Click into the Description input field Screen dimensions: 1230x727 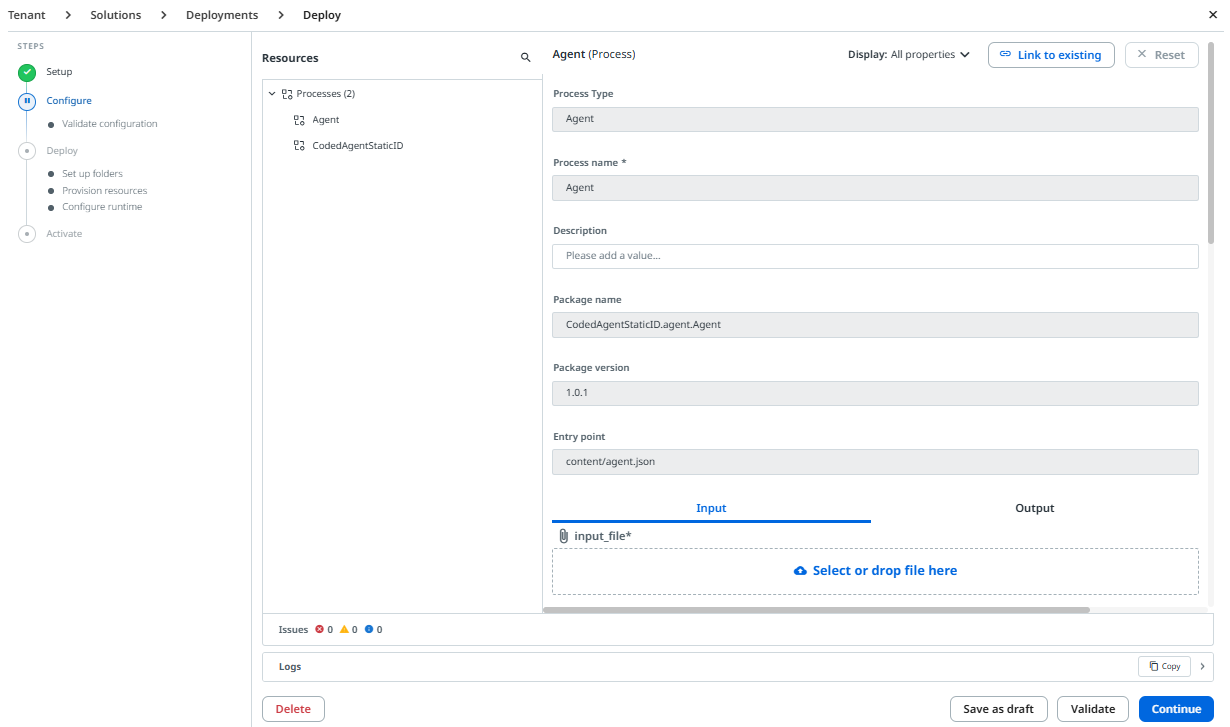point(875,256)
